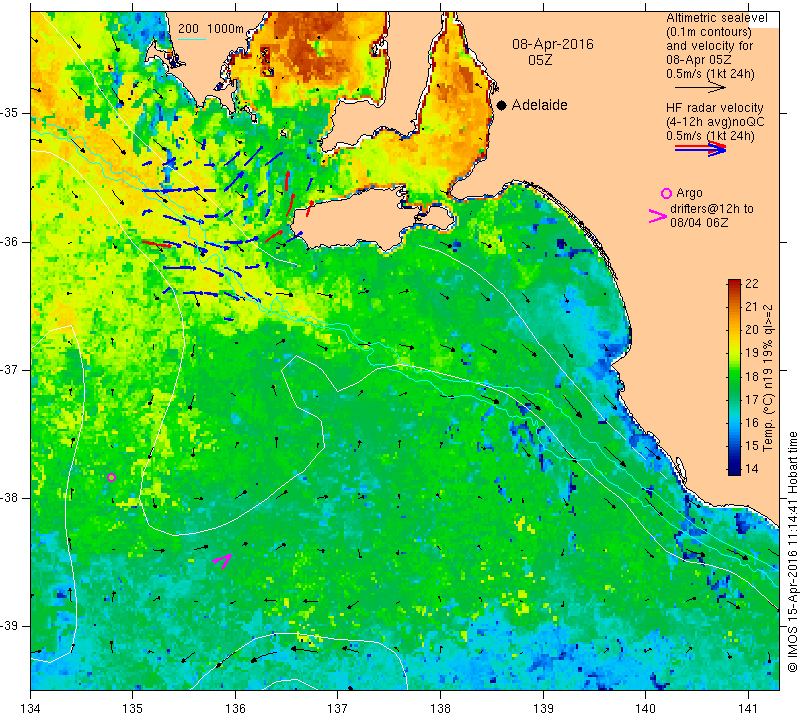Click the magenta drifter marker on map

[x=222, y=561]
